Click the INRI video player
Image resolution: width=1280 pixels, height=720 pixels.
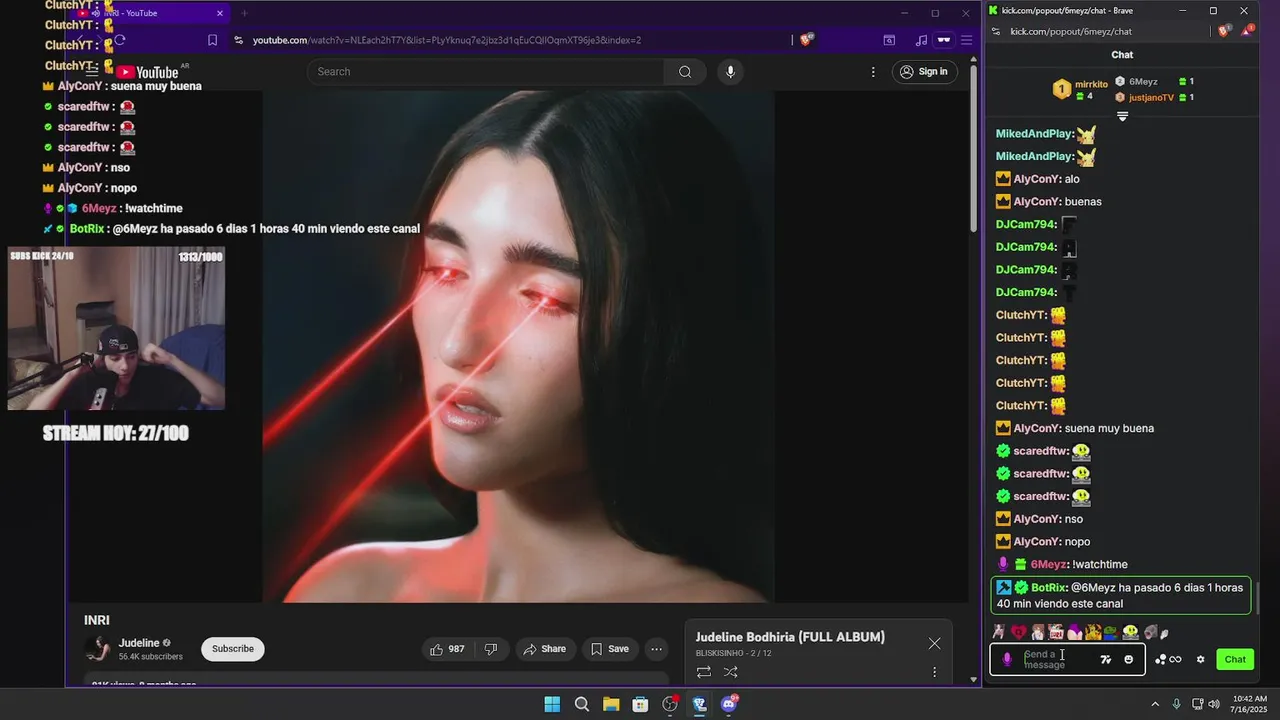518,346
